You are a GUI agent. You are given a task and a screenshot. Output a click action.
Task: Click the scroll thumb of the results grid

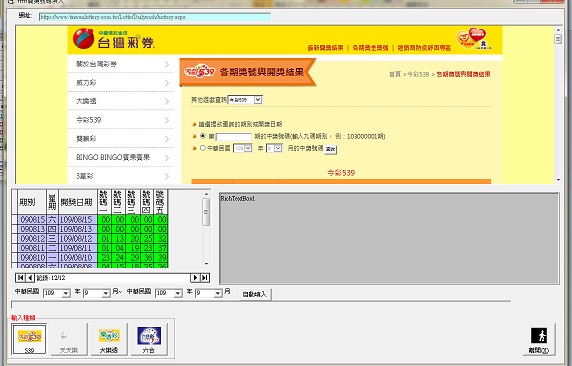pos(206,212)
